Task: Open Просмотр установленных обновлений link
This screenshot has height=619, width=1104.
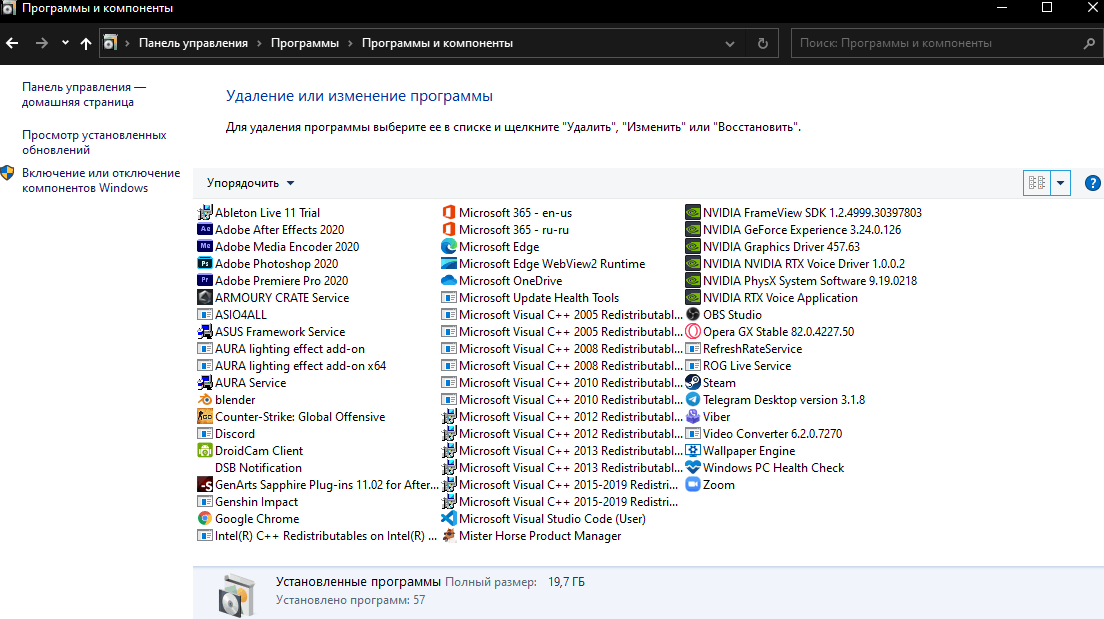Action: point(94,142)
